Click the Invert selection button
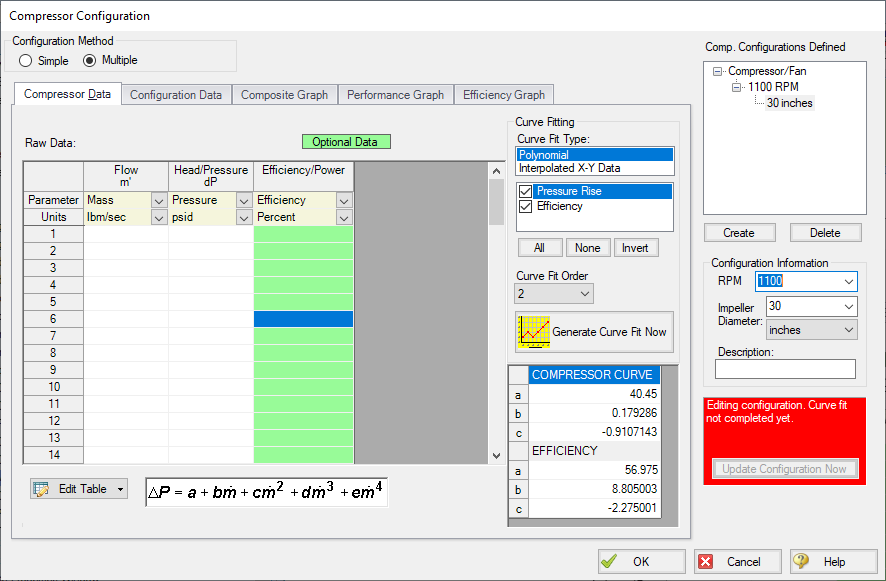Screen dimensions: 886x581 (x=635, y=248)
